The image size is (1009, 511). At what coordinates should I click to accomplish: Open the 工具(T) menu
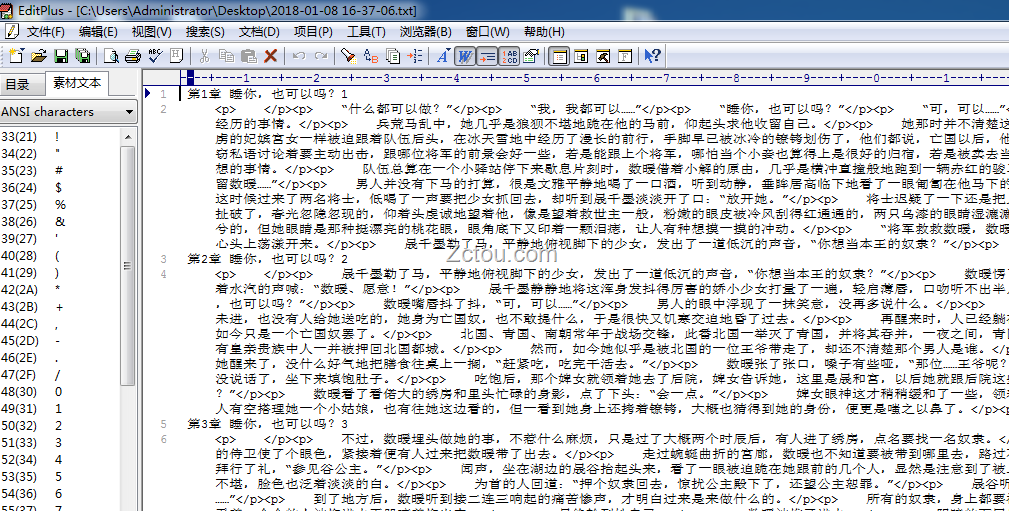pos(366,32)
